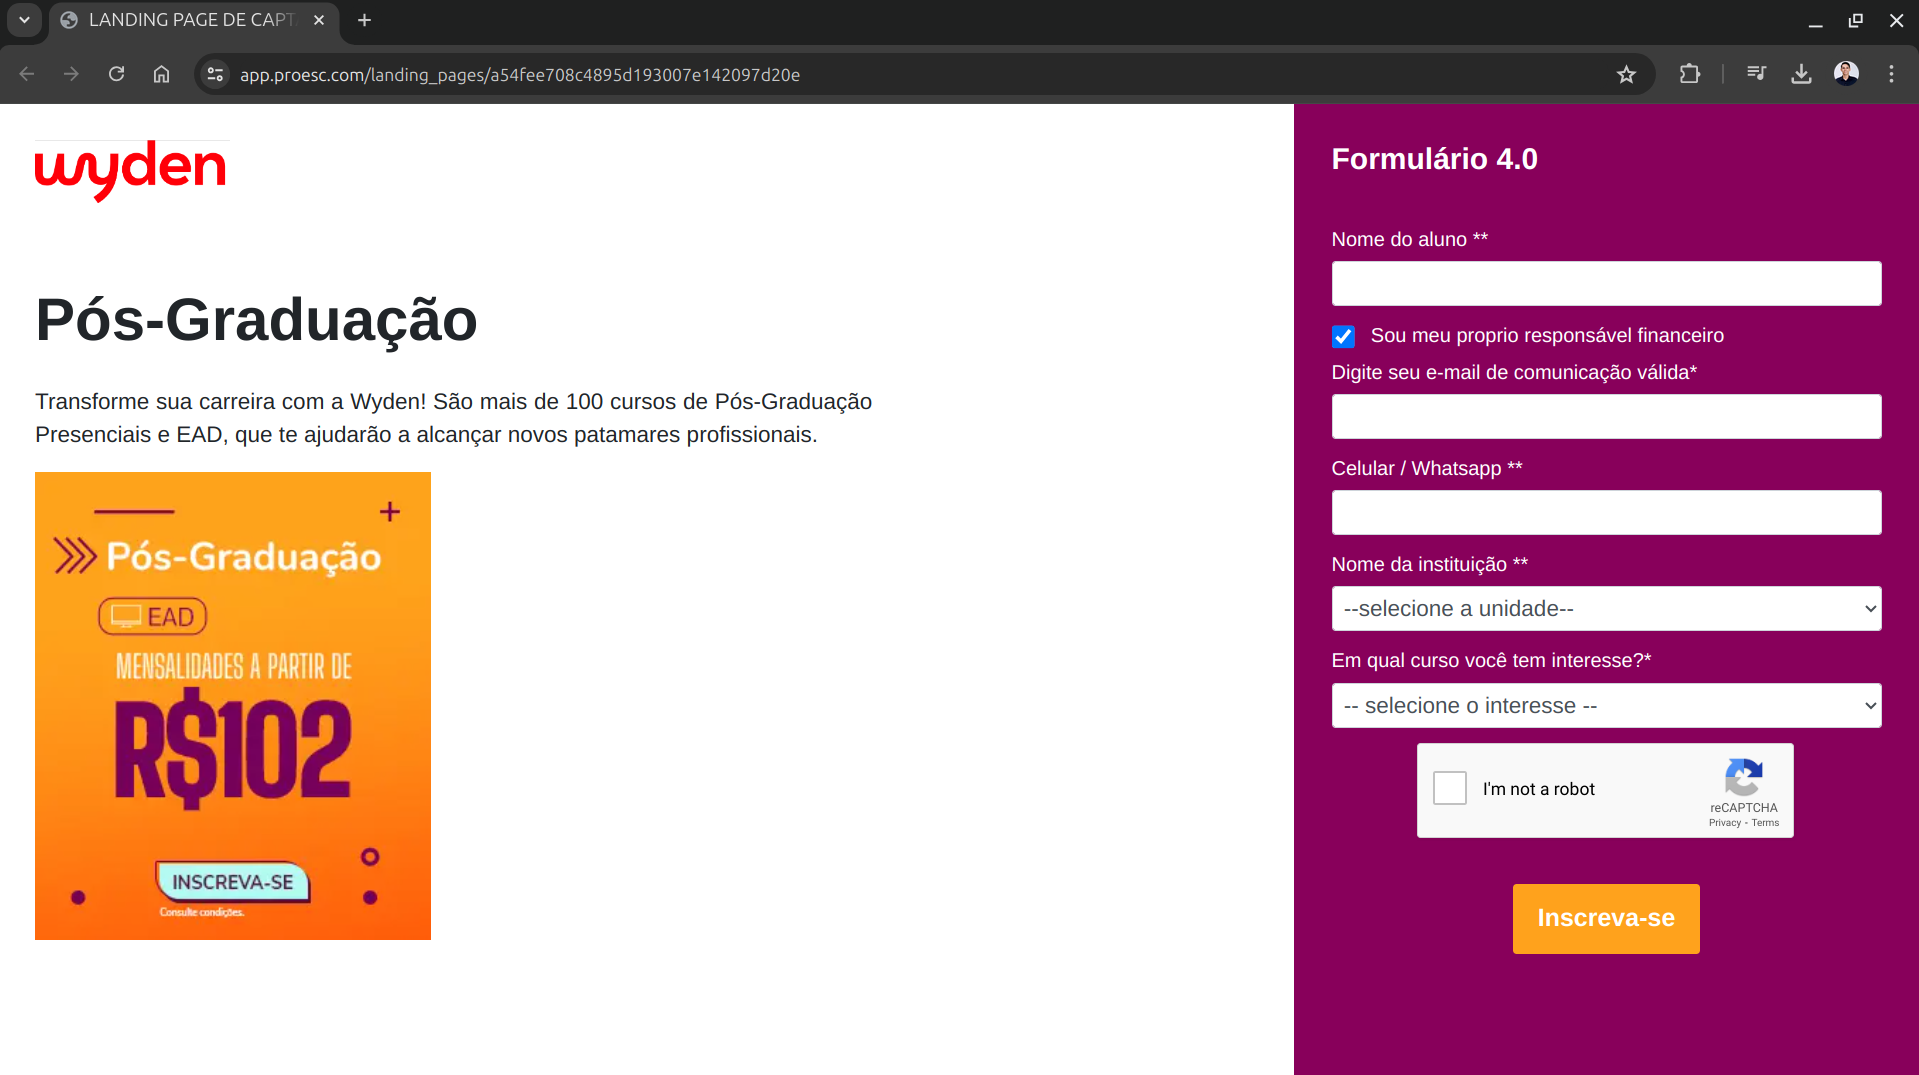Viewport: 1919px width, 1075px height.
Task: Bookmark this page with the star icon
Action: click(x=1626, y=74)
